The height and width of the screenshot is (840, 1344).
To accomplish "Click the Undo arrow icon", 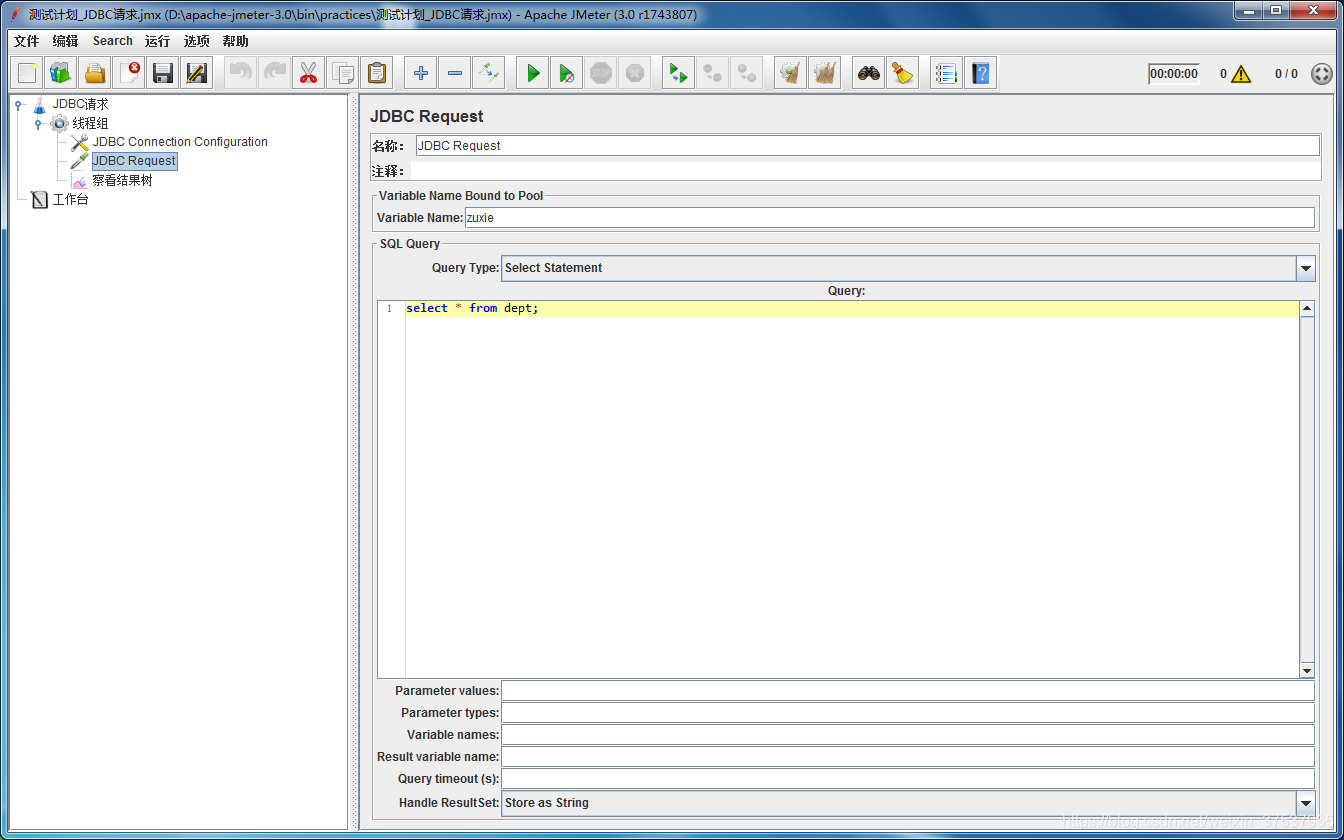I will 241,73.
